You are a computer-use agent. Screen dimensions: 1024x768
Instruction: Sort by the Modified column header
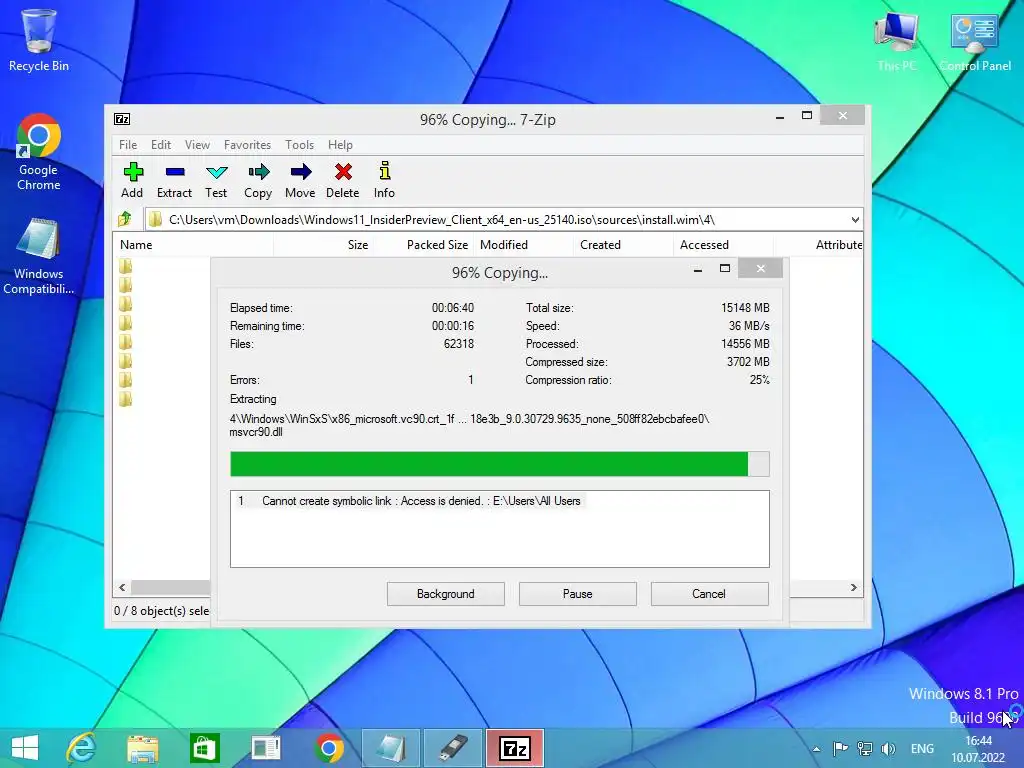point(523,245)
